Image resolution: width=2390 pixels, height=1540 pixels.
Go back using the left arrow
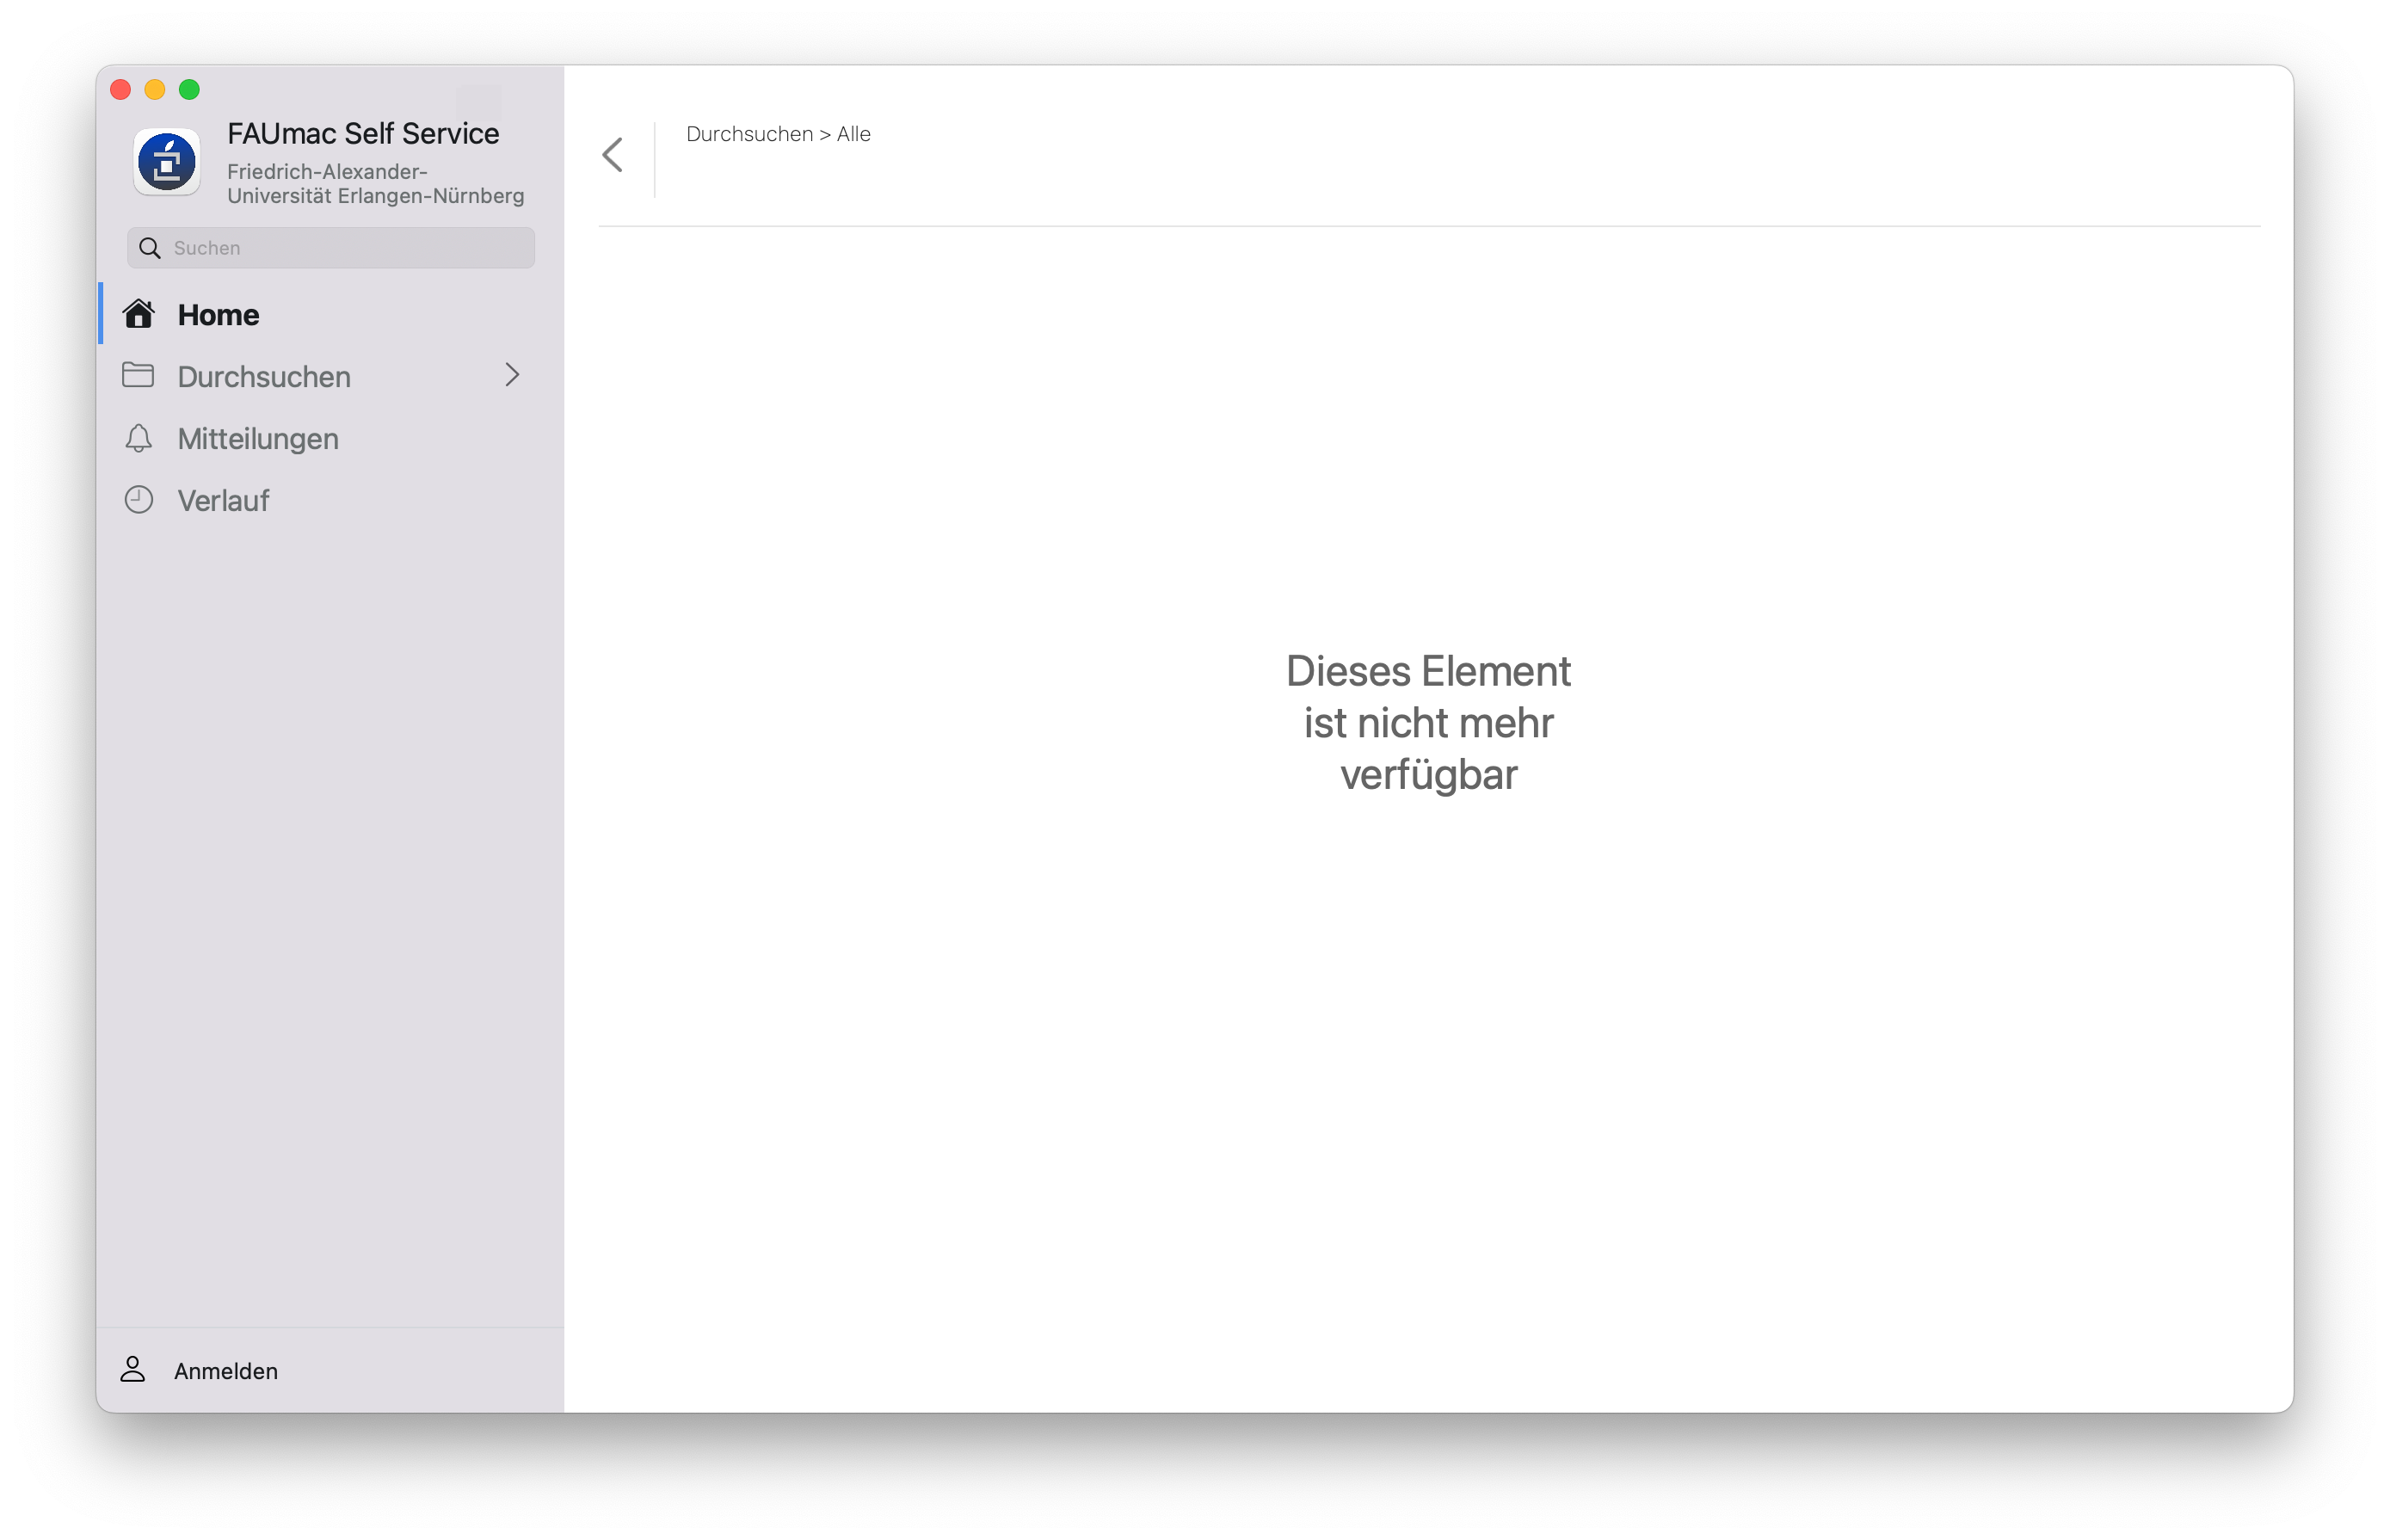pos(613,155)
